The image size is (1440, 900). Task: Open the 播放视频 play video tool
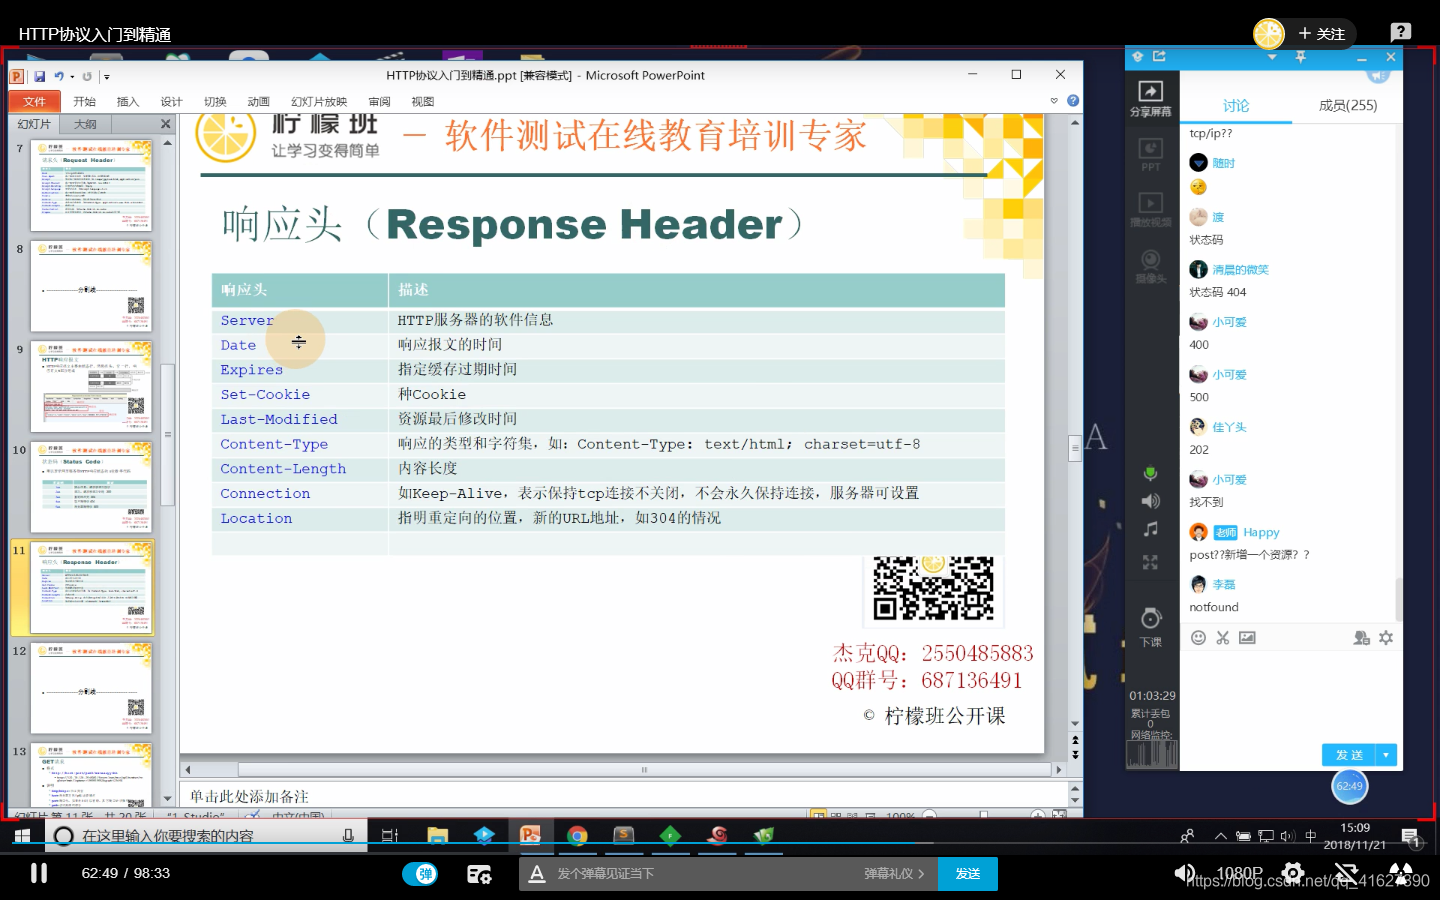pos(1151,210)
